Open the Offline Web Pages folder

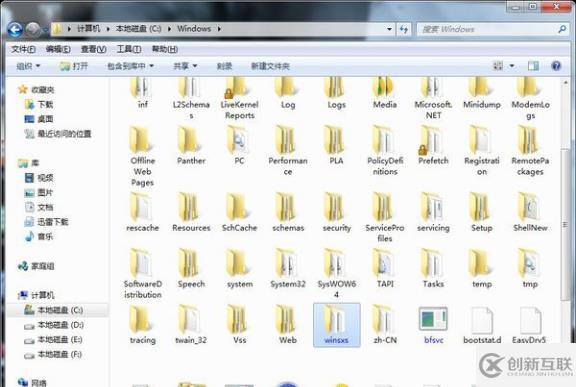pos(143,156)
